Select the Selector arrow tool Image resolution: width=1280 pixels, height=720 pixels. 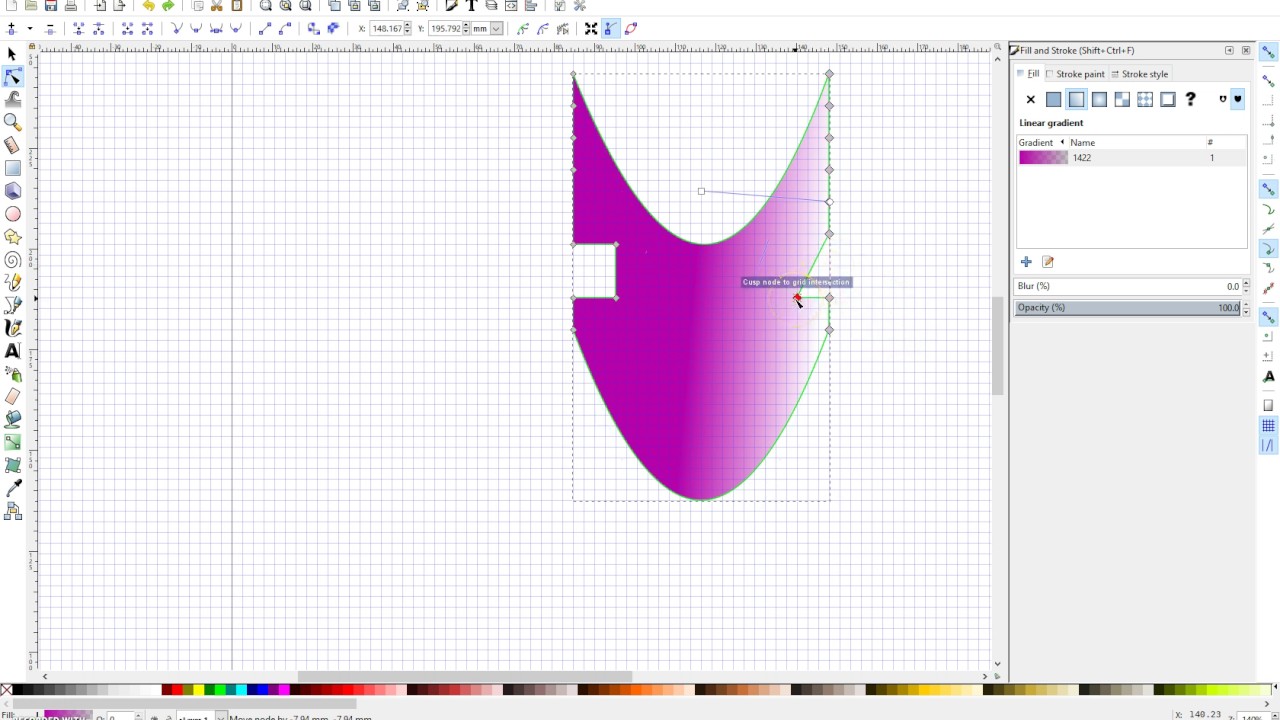tap(12, 54)
